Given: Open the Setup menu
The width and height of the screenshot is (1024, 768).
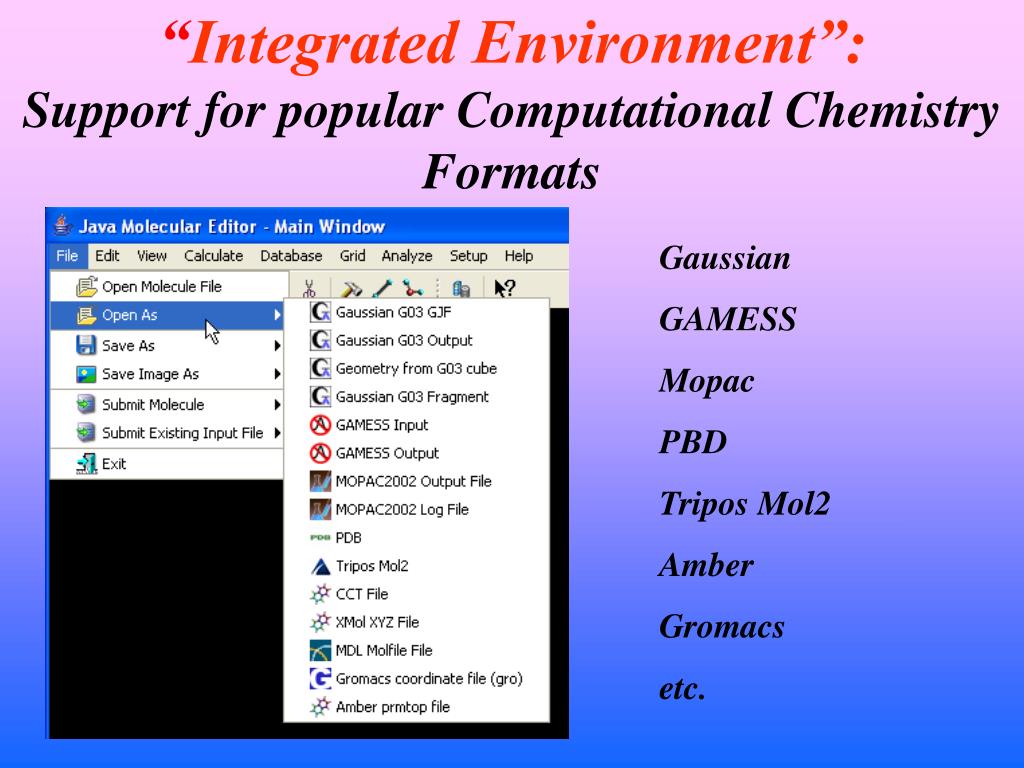Looking at the screenshot, I should pos(468,256).
